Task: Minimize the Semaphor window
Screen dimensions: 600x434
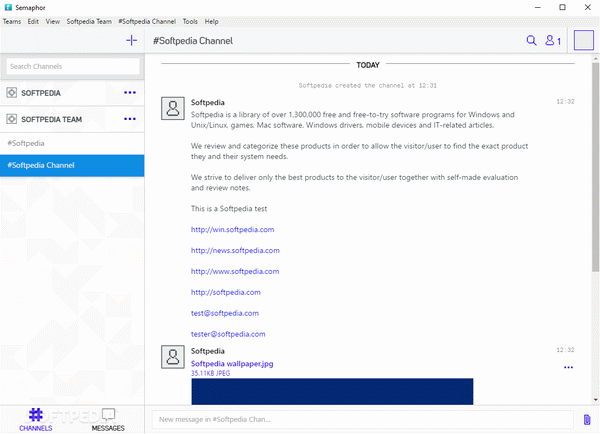Action: (538, 7)
